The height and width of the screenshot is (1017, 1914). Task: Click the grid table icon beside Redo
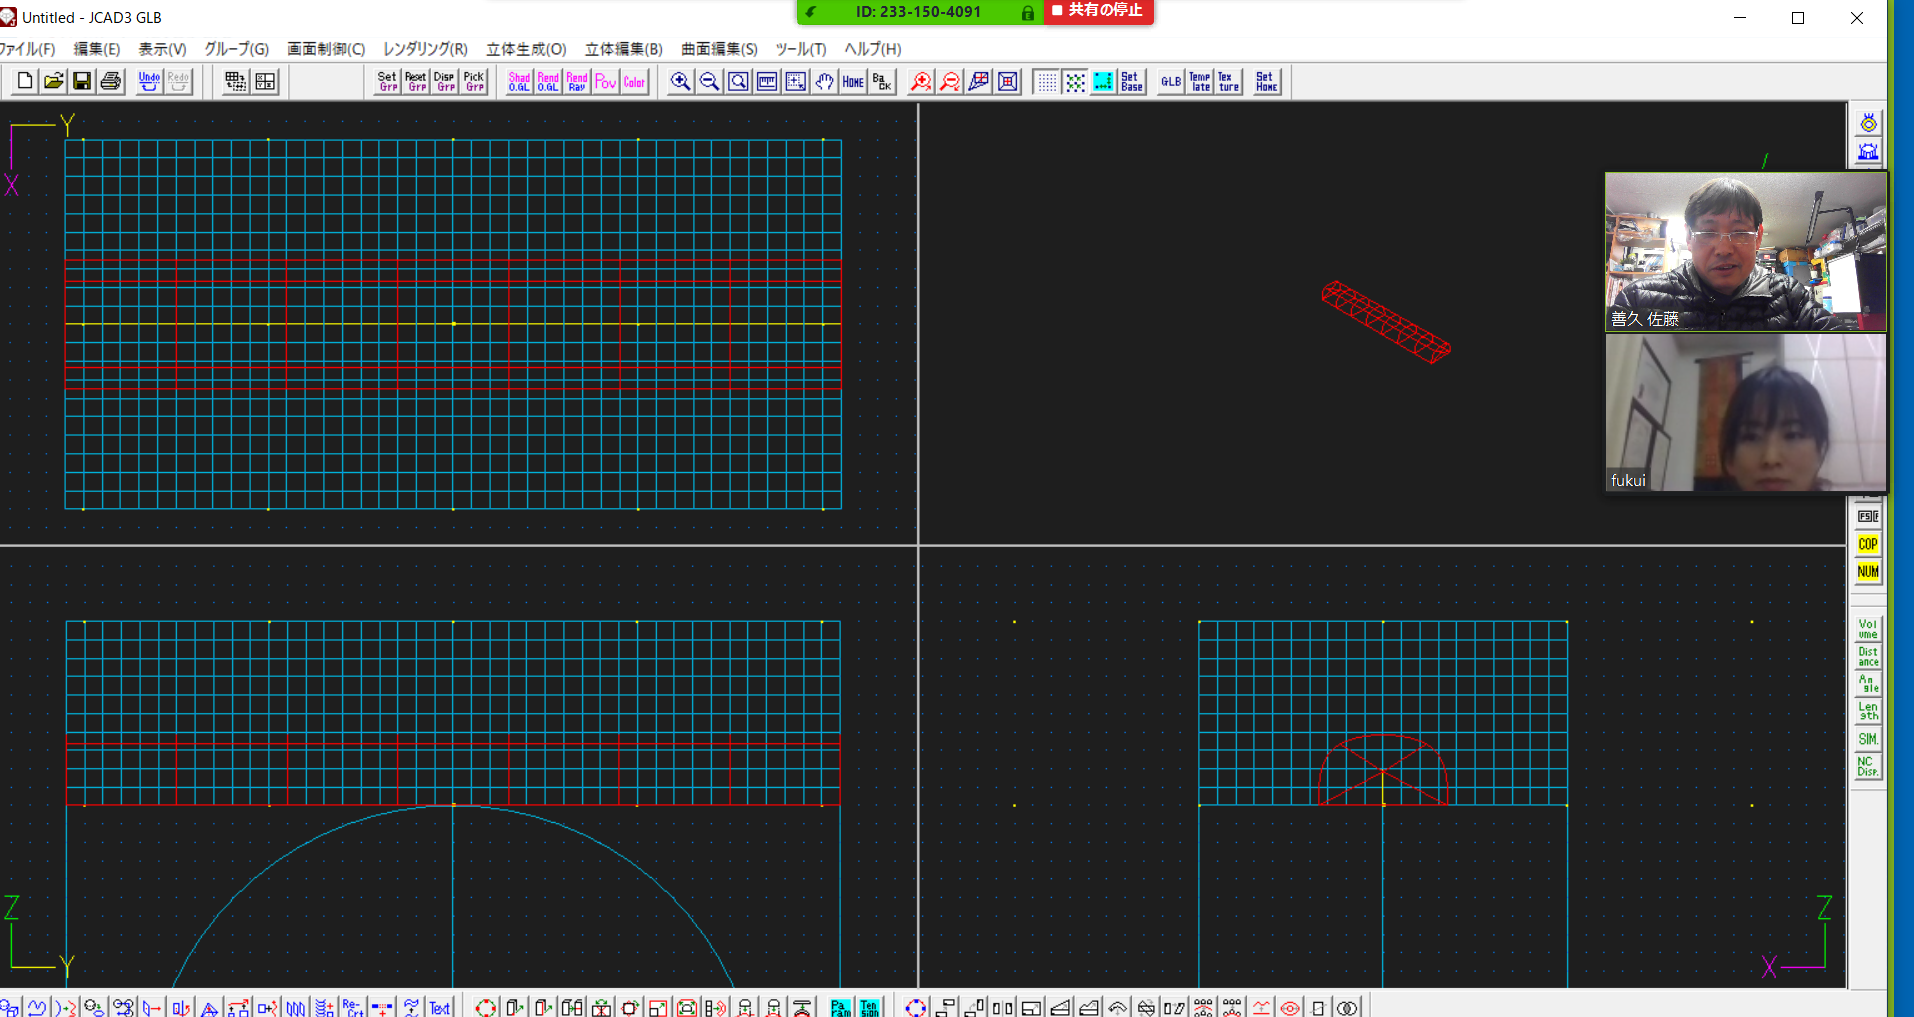[x=236, y=82]
